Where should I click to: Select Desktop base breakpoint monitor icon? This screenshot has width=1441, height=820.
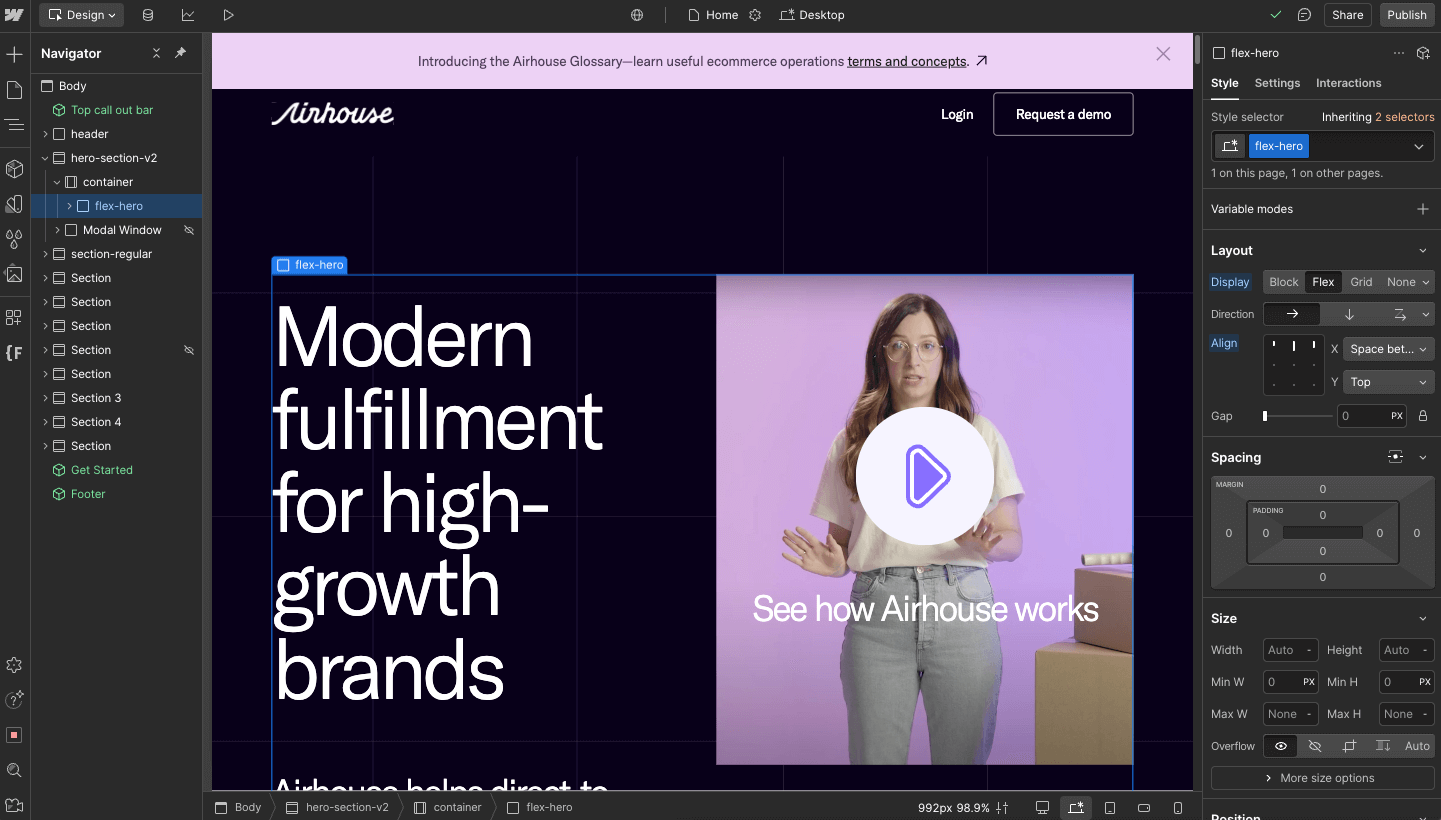(1042, 807)
